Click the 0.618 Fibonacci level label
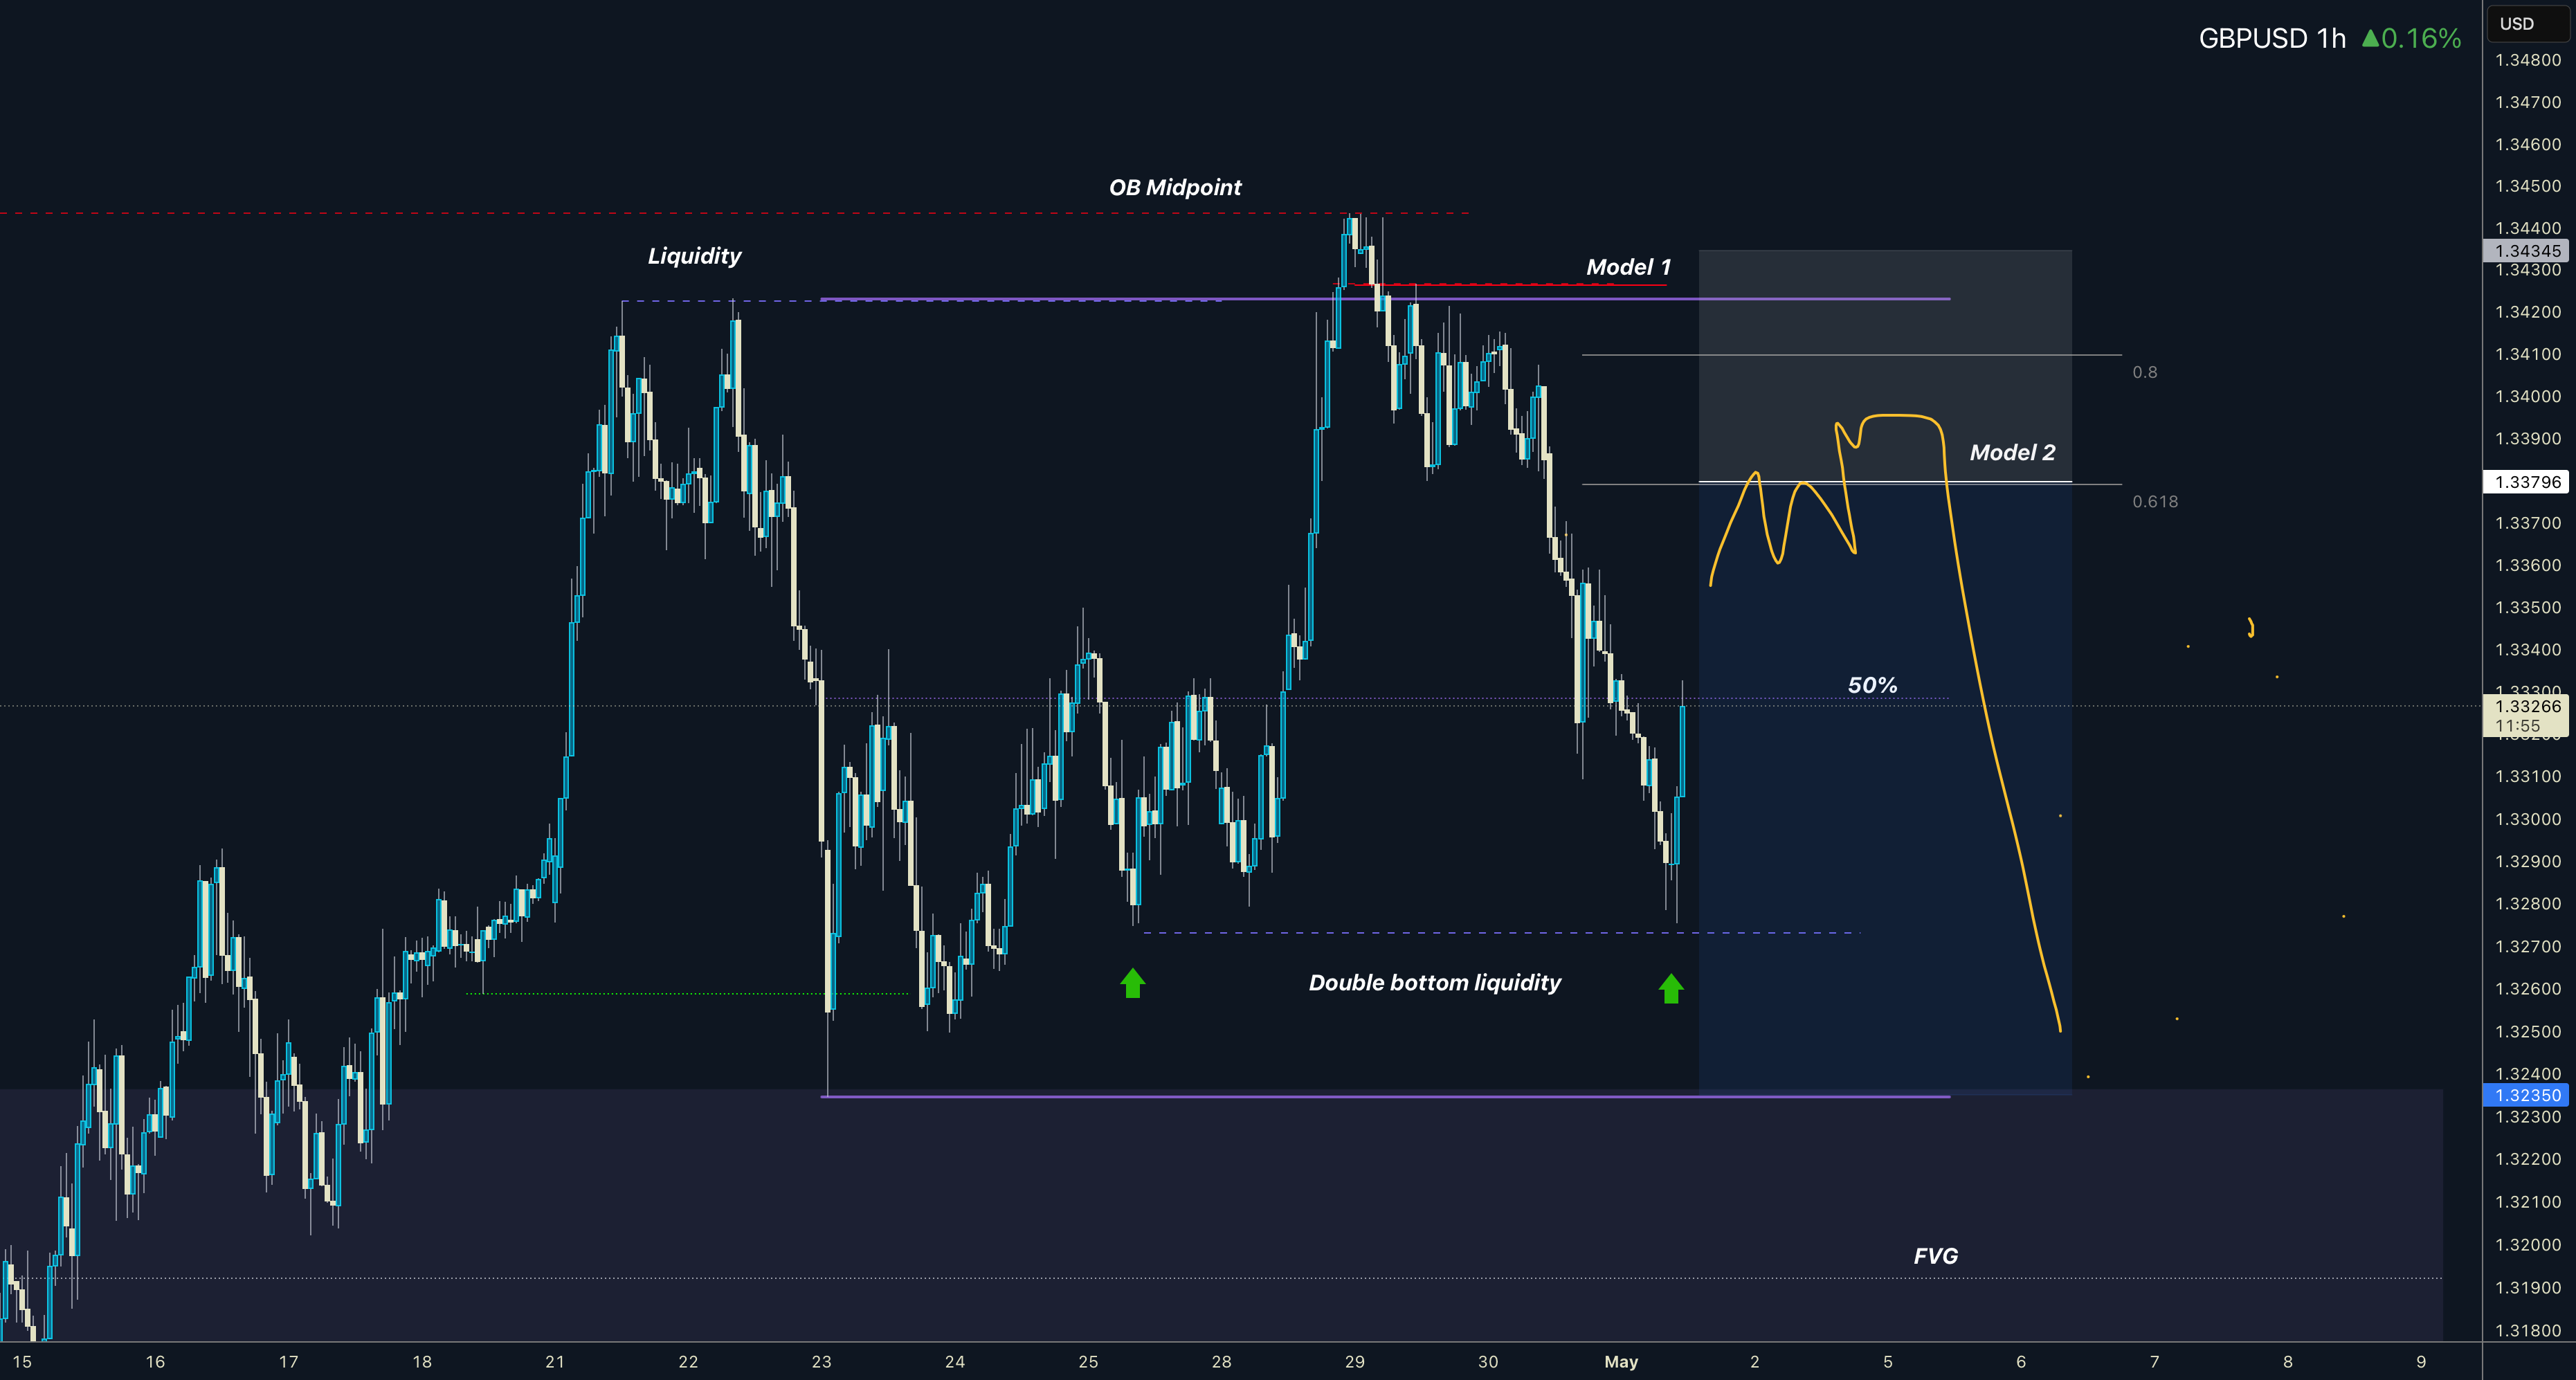The width and height of the screenshot is (2576, 1380). [2154, 502]
